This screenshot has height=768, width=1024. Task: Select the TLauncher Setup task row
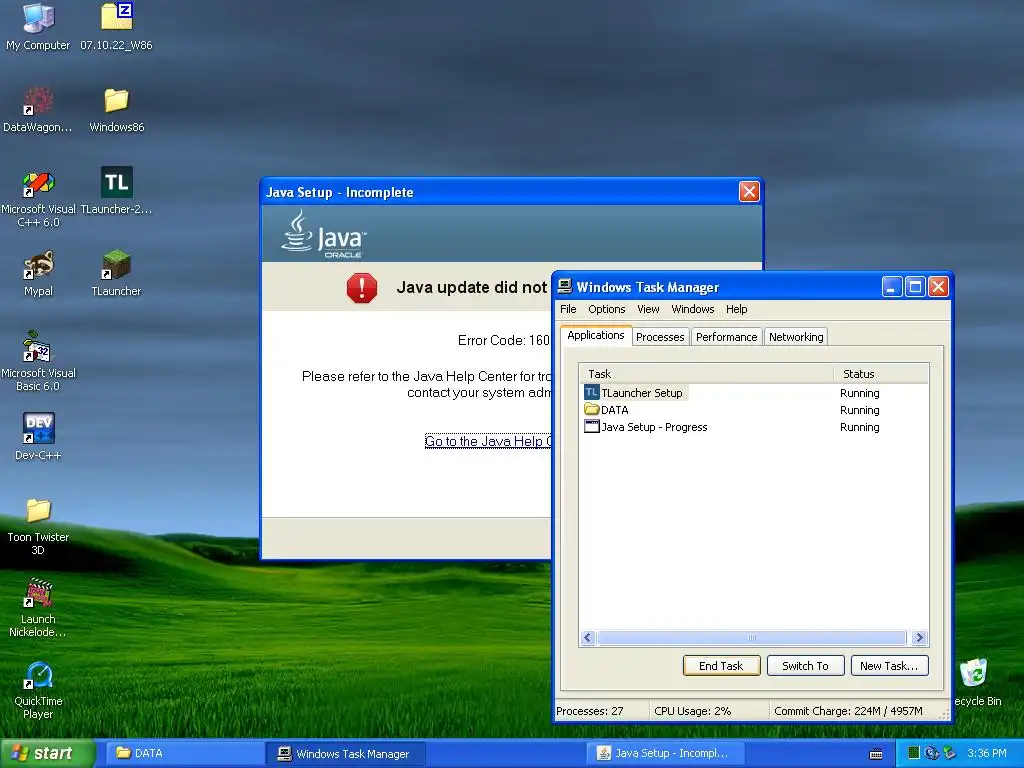(x=754, y=392)
